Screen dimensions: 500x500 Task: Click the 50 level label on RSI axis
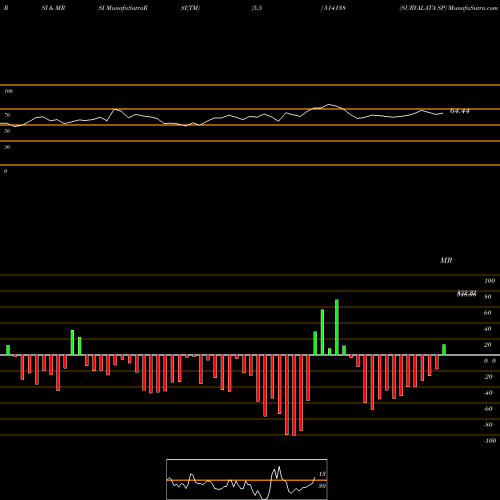pos(7,131)
